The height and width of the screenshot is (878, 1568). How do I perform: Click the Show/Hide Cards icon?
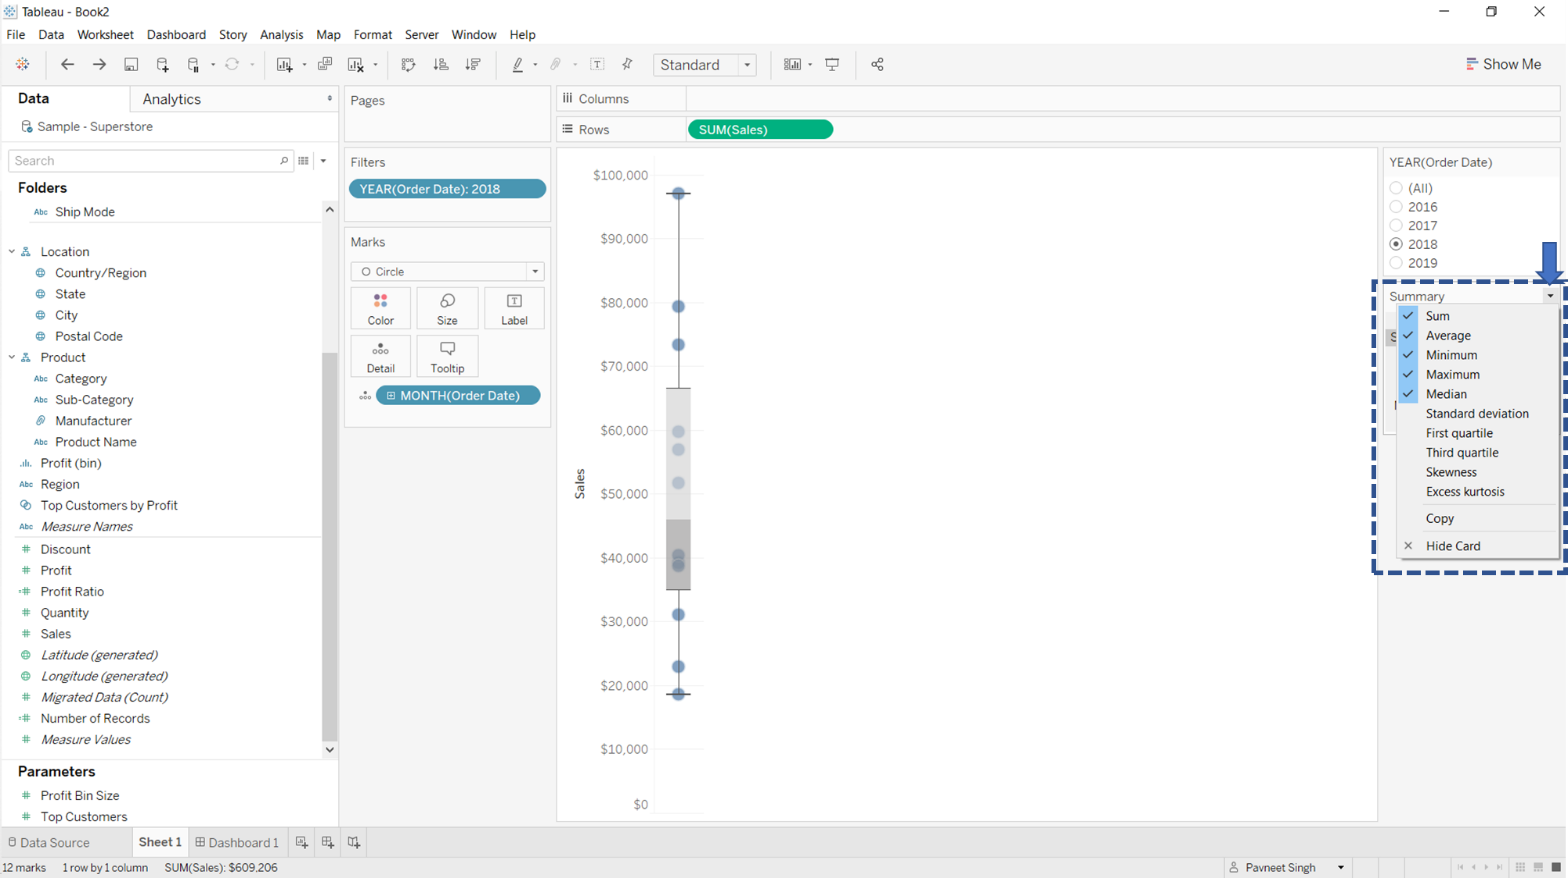tap(792, 64)
